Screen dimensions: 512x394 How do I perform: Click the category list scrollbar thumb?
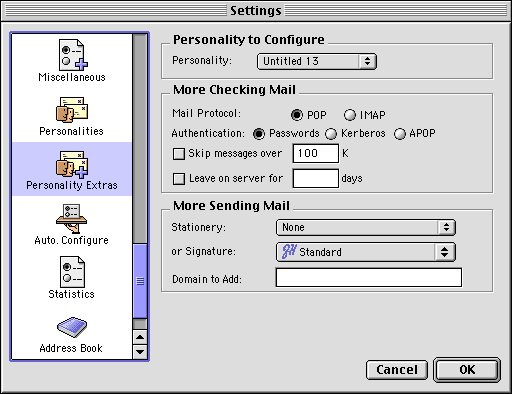click(x=140, y=281)
